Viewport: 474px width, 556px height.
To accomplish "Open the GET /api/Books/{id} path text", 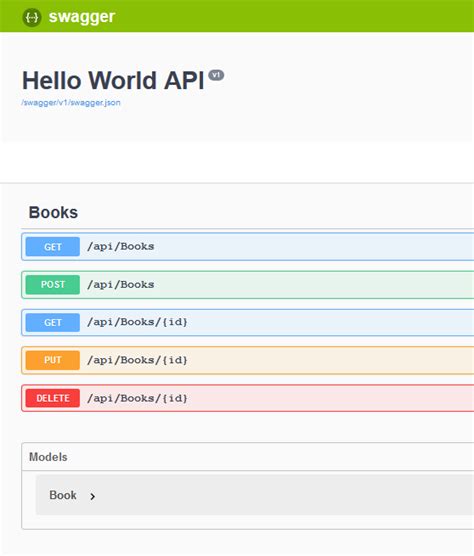I will point(138,322).
